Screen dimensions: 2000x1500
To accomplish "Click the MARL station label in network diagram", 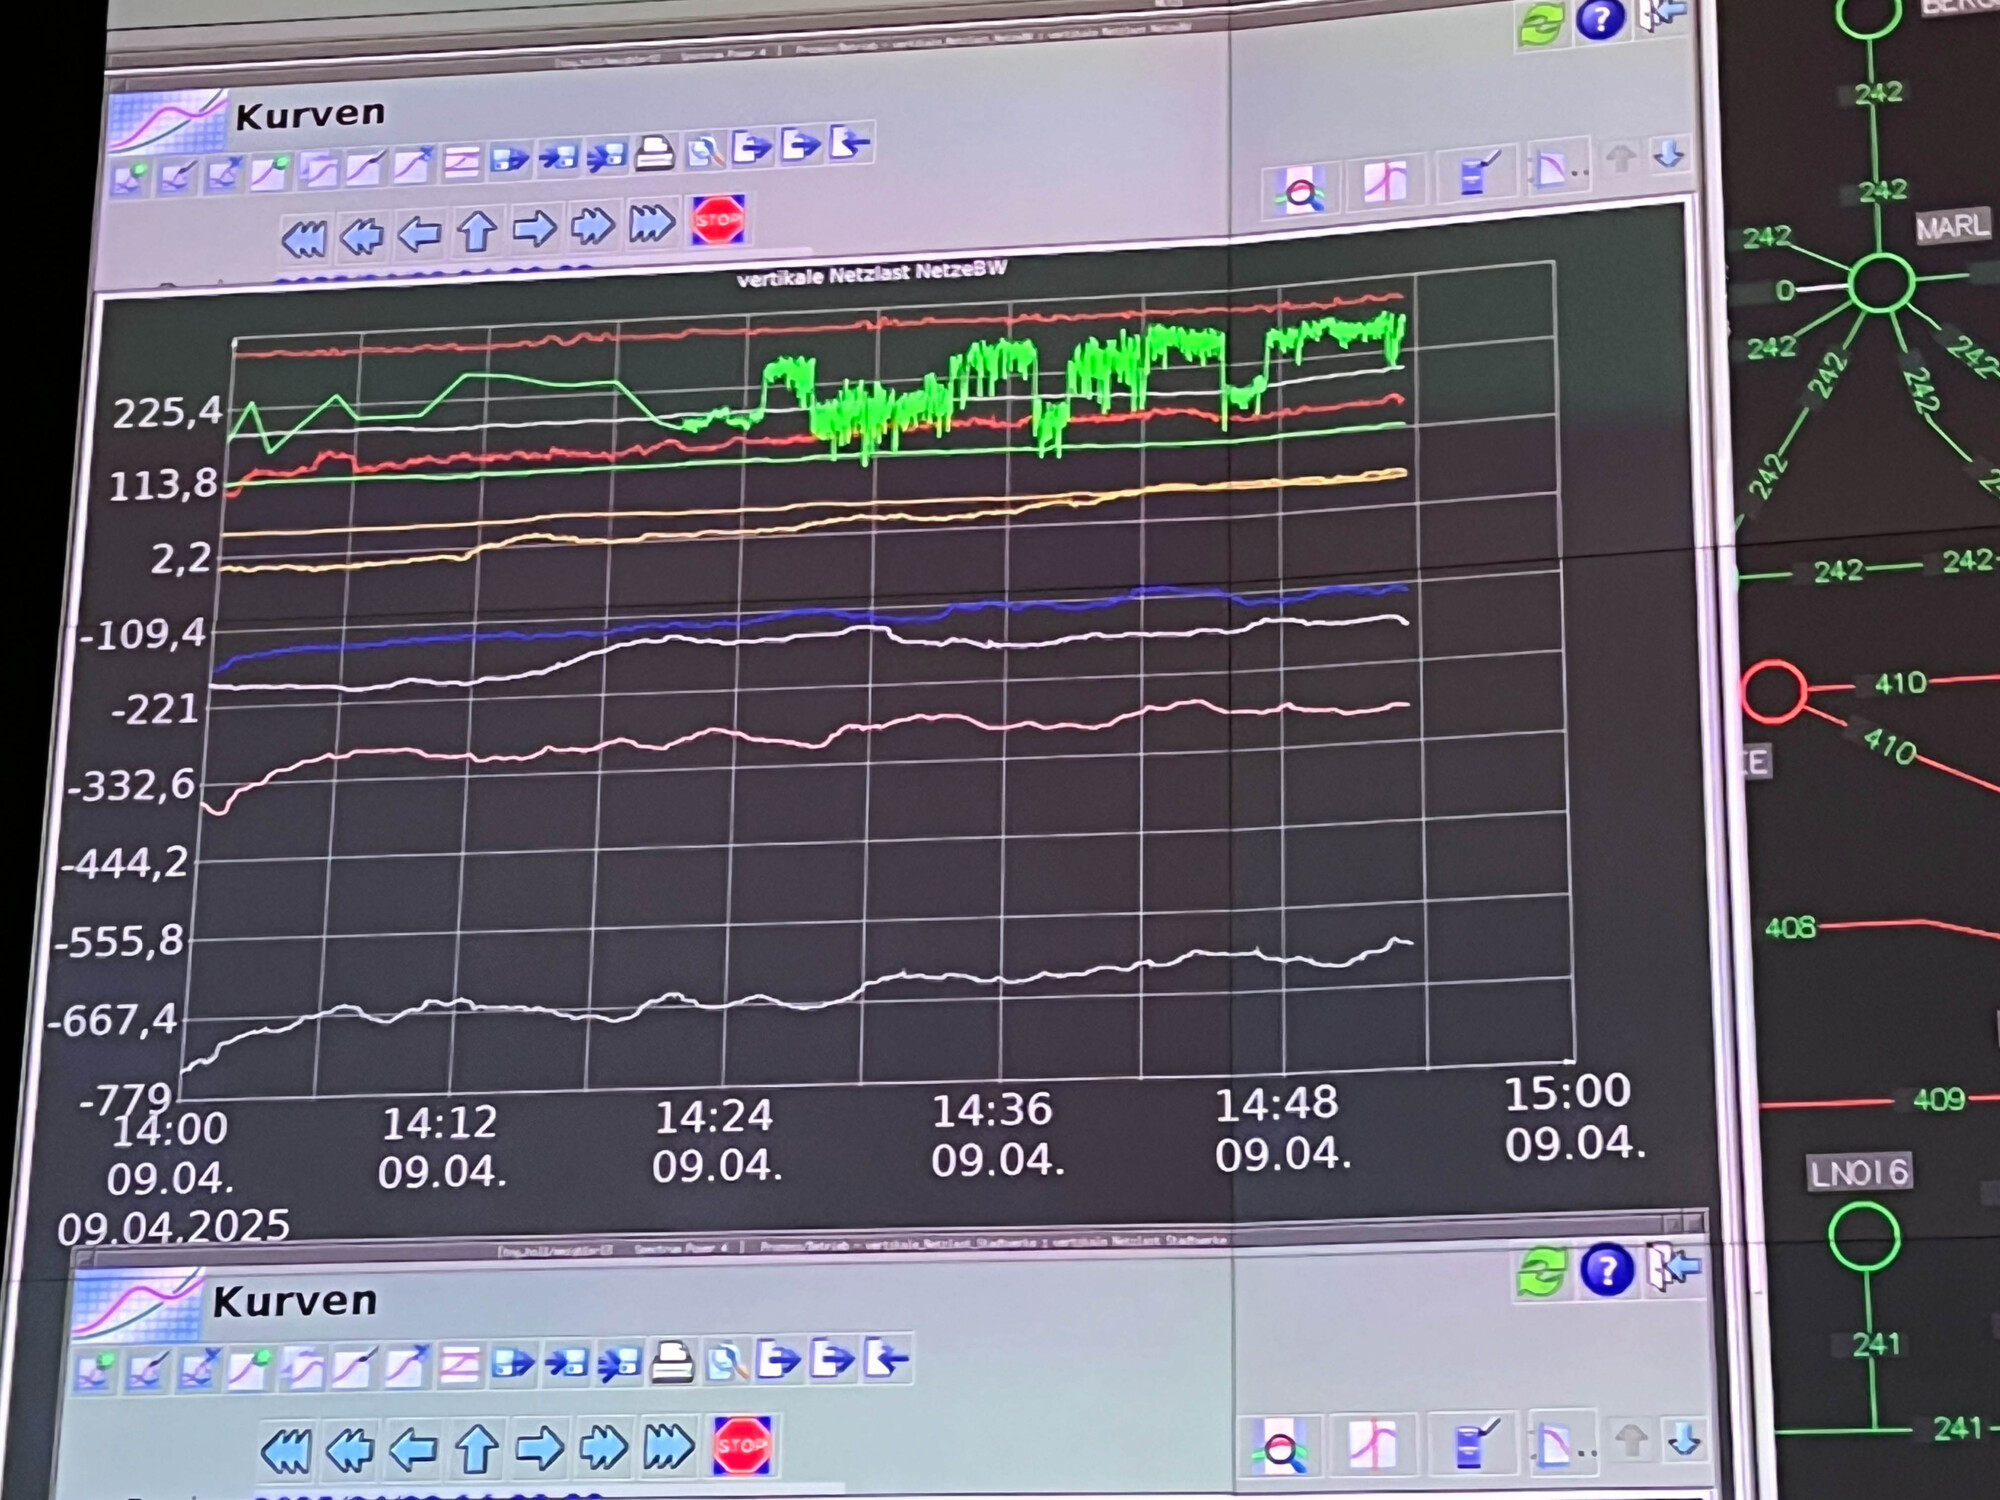I will 1951,226.
